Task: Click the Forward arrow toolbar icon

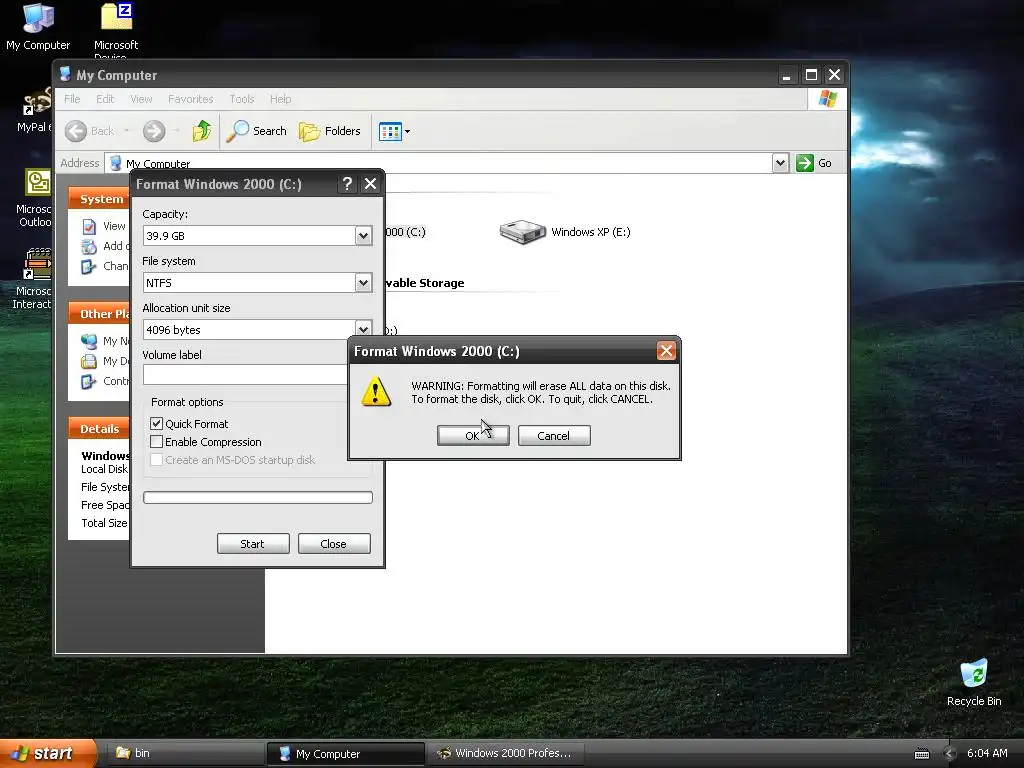Action: [154, 131]
